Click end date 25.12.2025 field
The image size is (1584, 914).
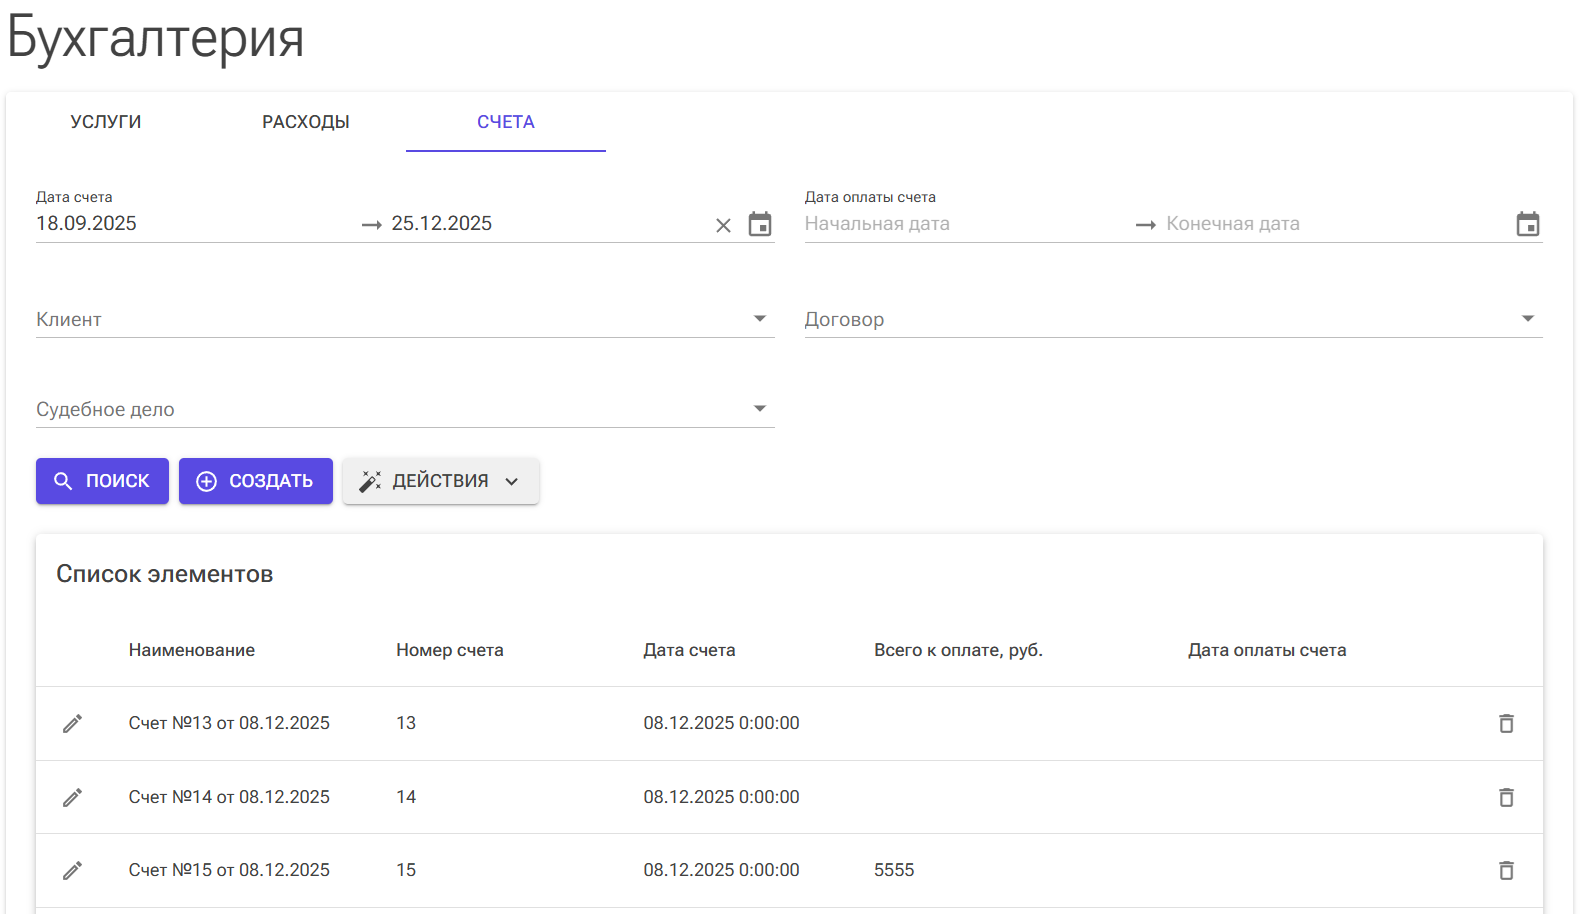click(548, 223)
